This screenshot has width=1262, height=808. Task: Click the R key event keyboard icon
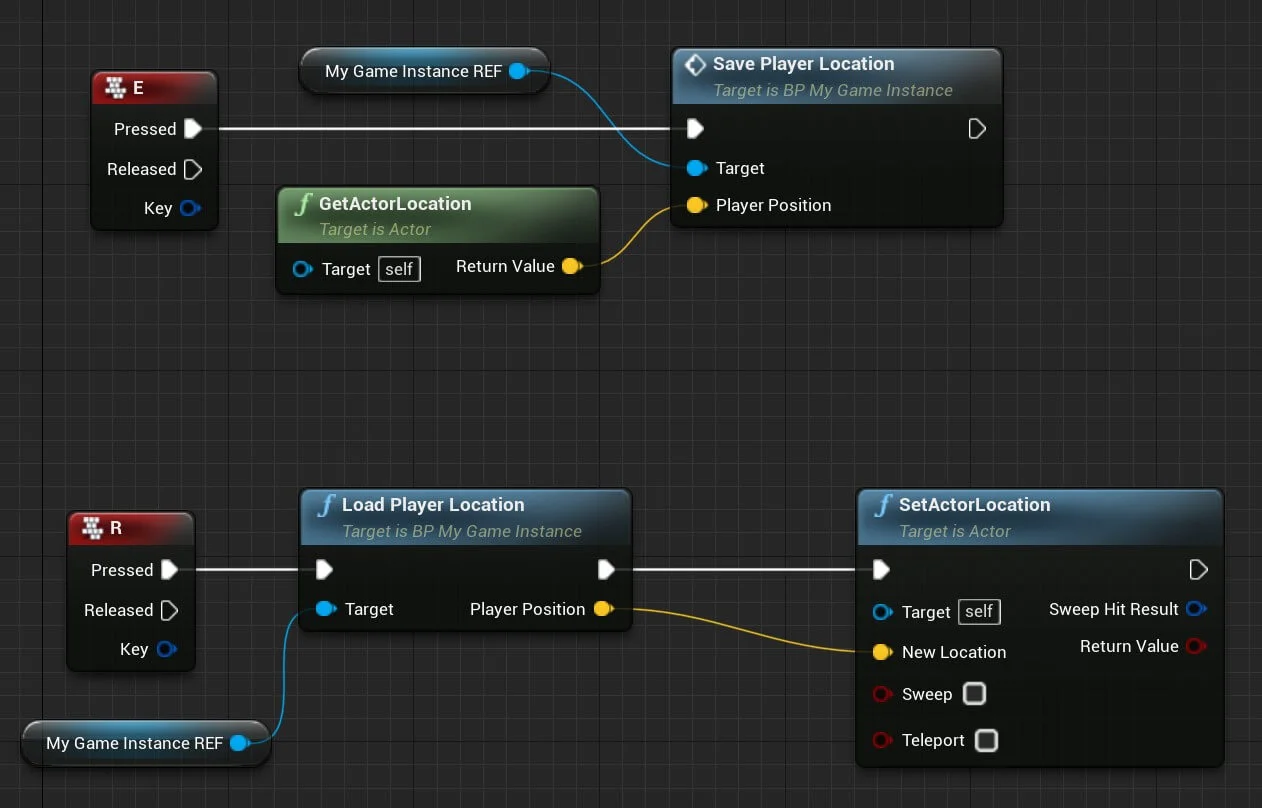92,527
